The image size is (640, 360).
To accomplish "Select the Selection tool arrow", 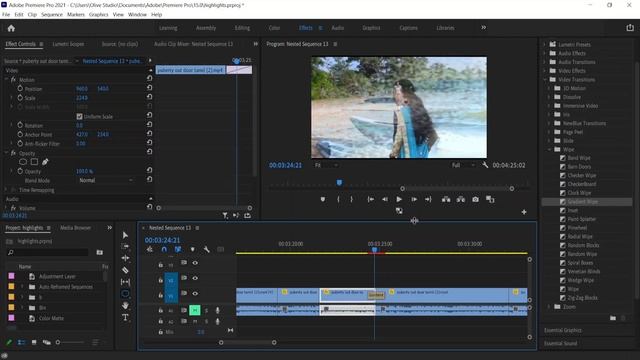I will coord(125,235).
